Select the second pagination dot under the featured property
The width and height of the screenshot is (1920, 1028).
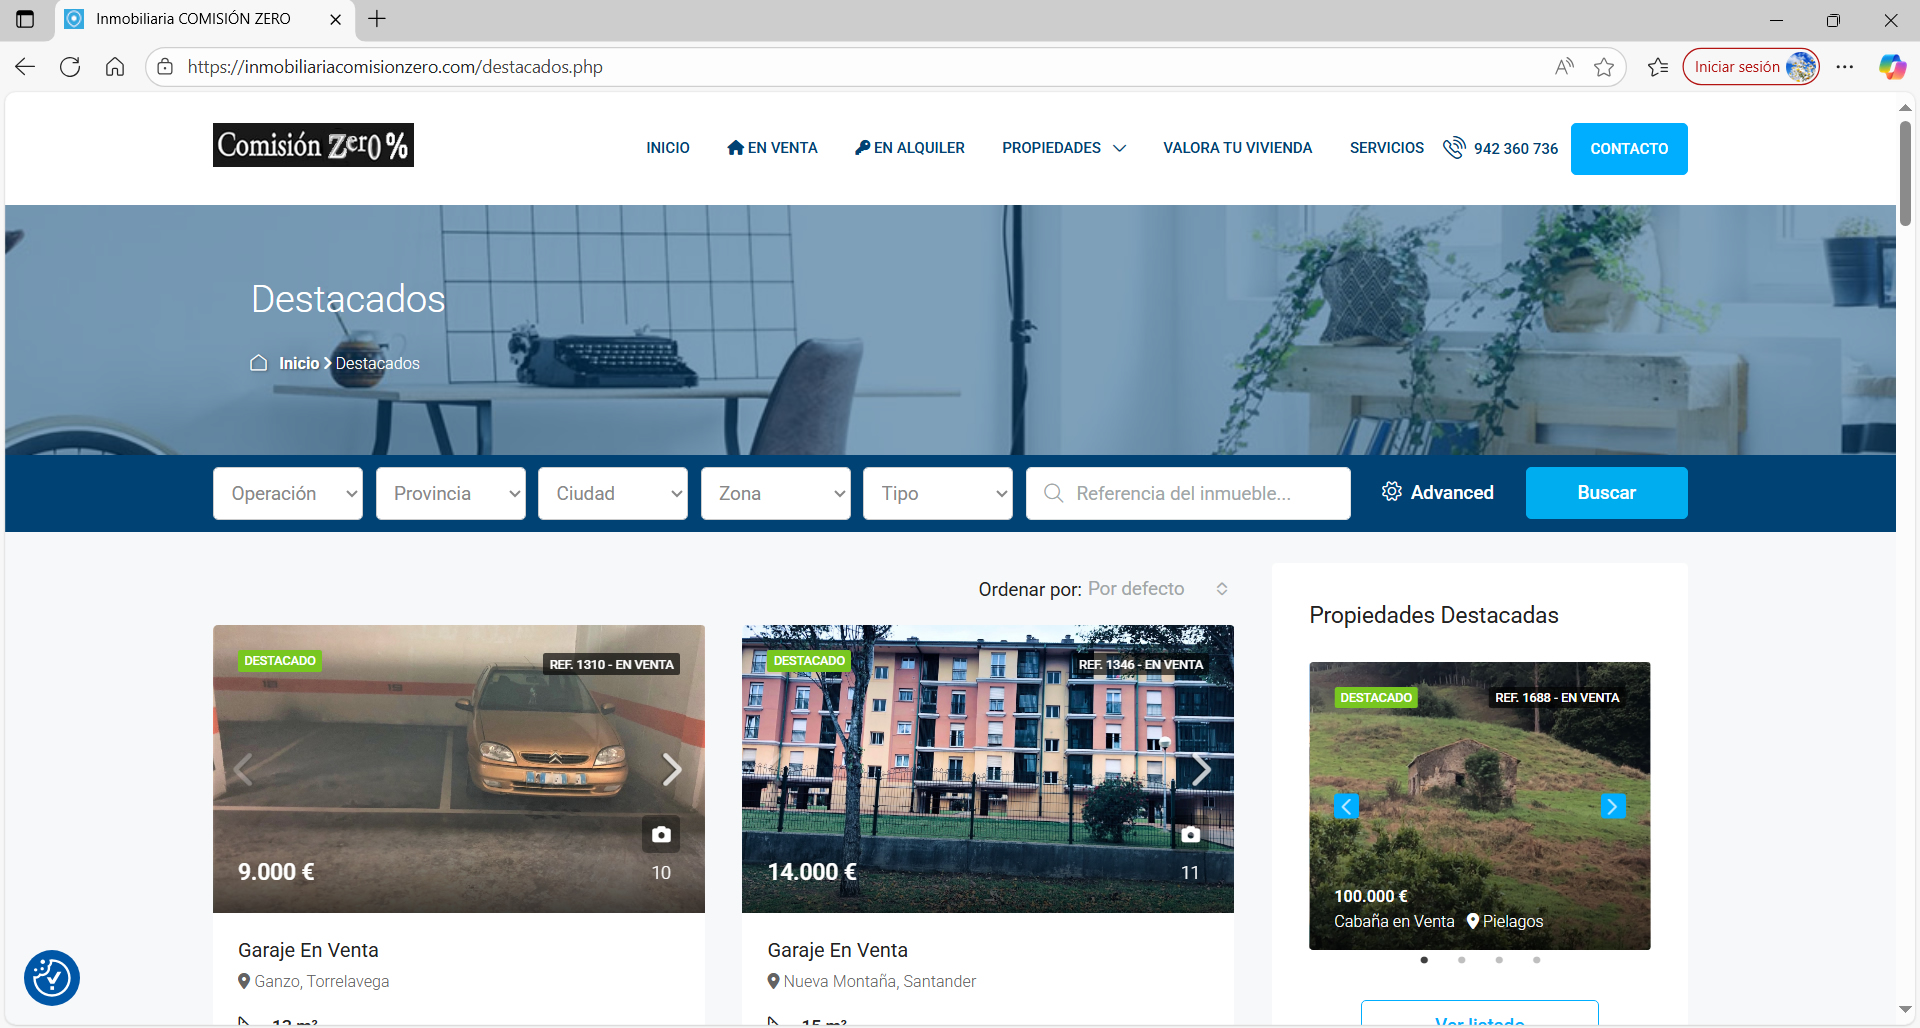click(x=1461, y=959)
